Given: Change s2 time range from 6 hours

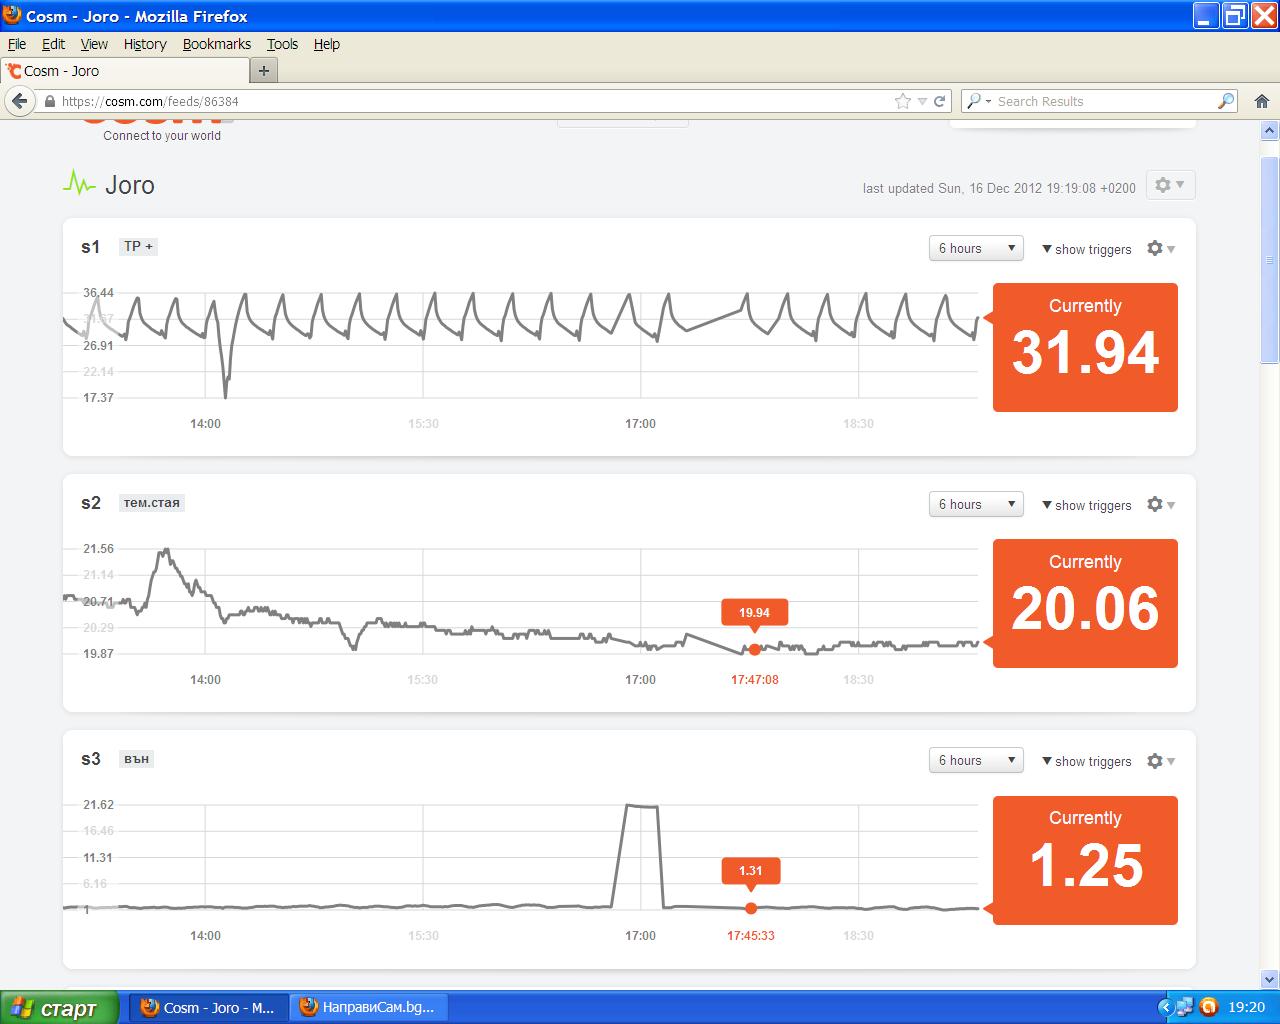Looking at the screenshot, I should (x=976, y=505).
